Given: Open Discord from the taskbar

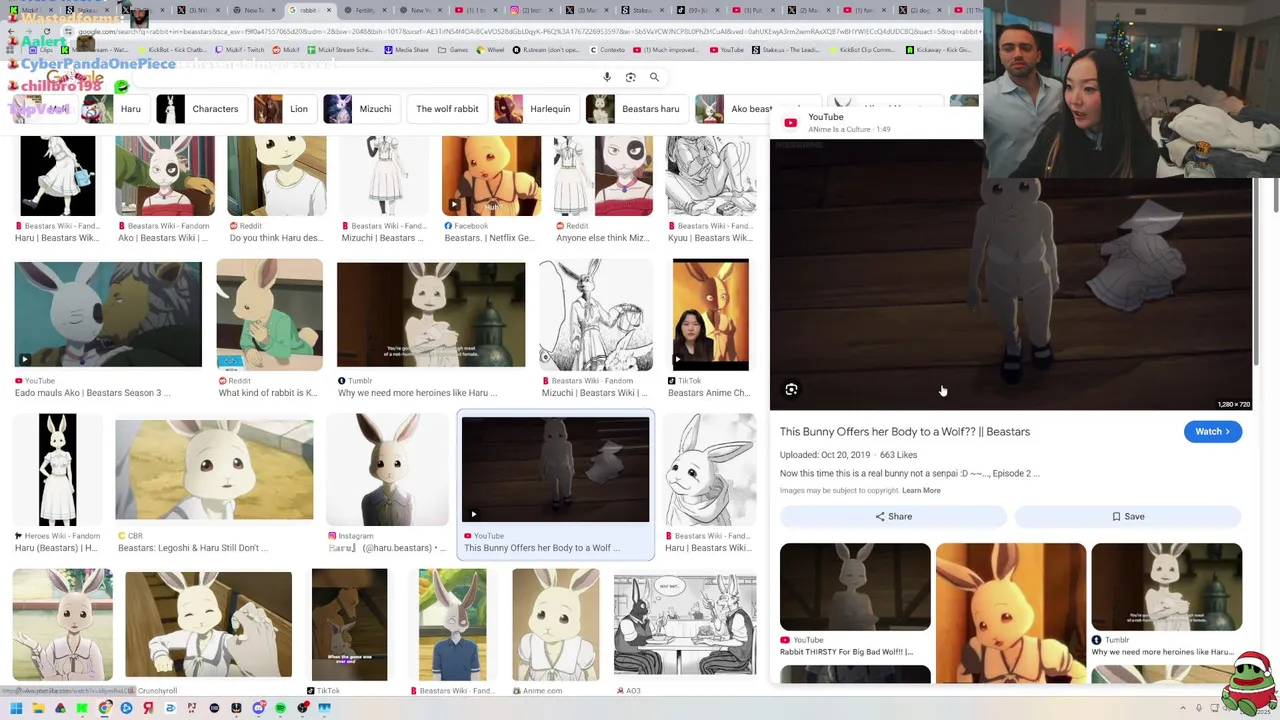Looking at the screenshot, I should pos(258,708).
